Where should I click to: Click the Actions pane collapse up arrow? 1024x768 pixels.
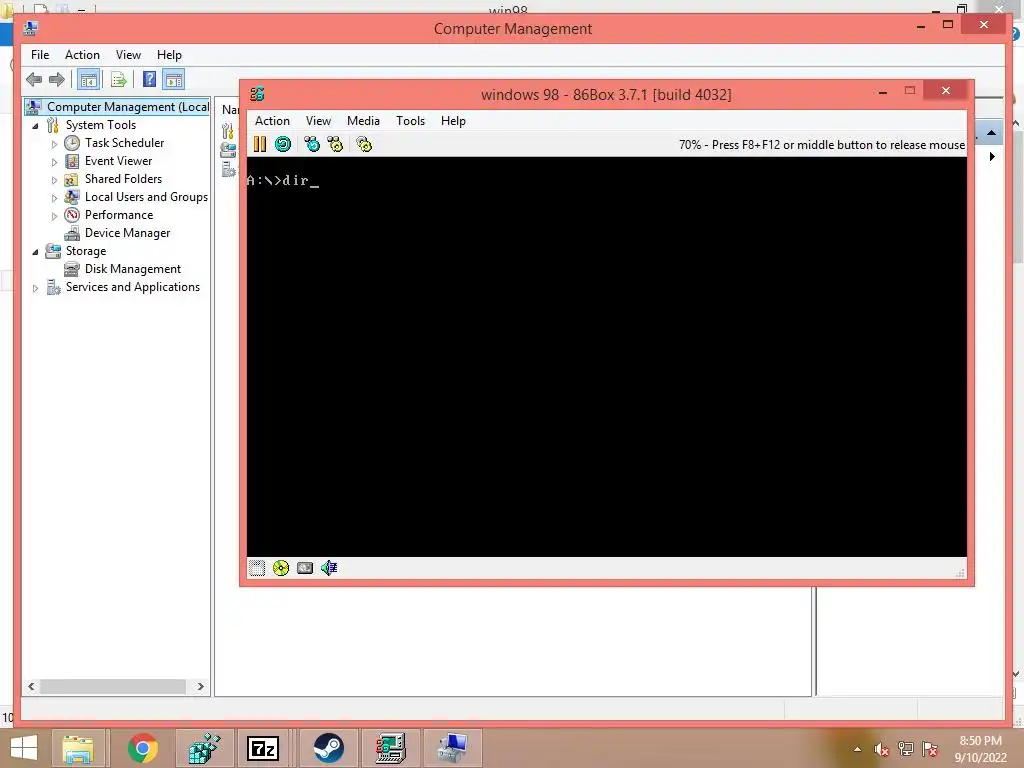point(991,133)
